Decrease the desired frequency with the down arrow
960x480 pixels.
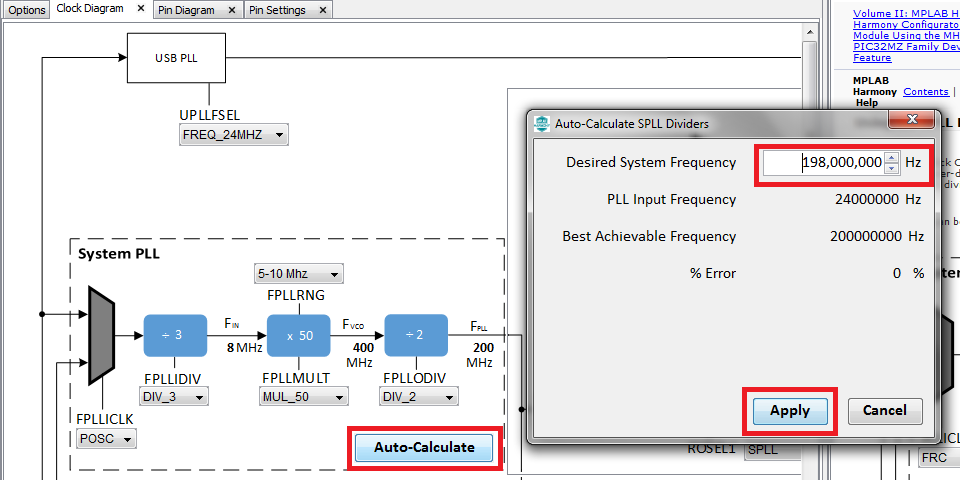(x=892, y=167)
